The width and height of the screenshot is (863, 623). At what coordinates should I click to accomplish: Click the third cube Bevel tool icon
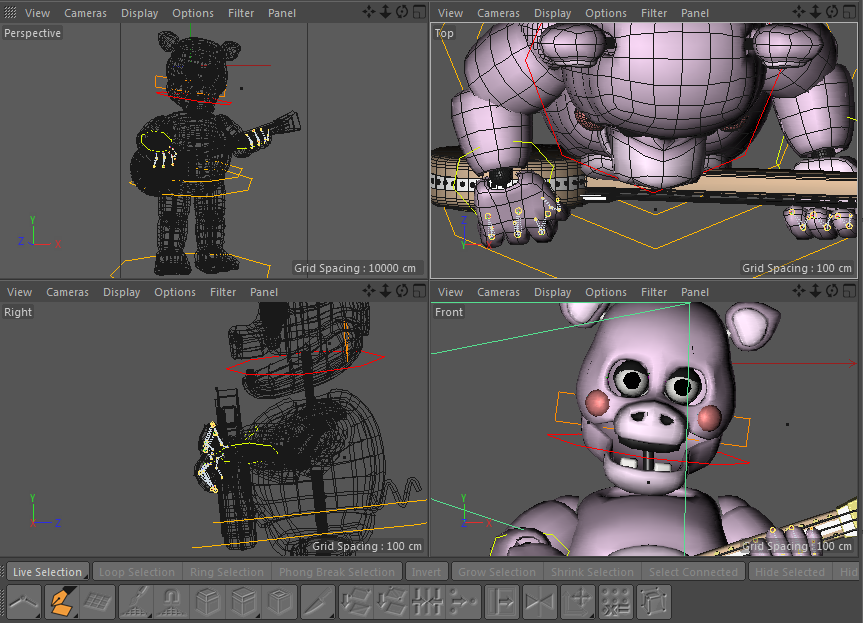[280, 601]
